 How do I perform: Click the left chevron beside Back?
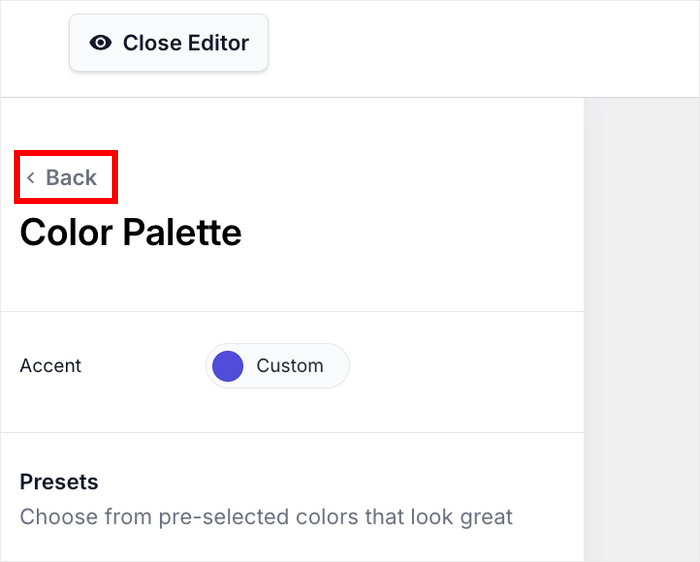click(31, 178)
